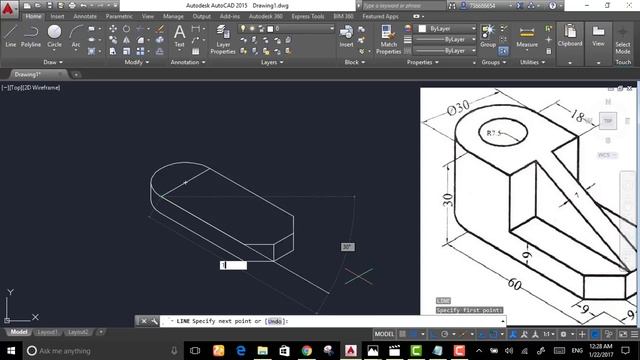Open the Quick Calculator in Utilities panel

(x=549, y=51)
